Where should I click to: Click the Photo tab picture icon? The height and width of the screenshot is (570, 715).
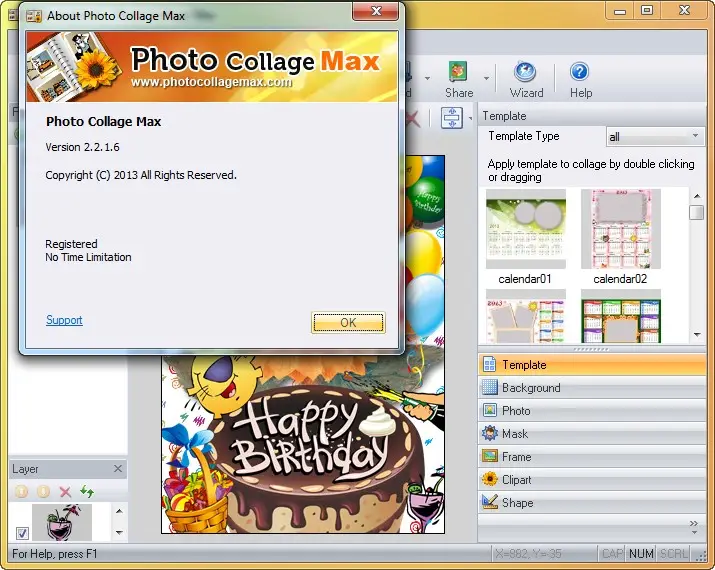[489, 410]
